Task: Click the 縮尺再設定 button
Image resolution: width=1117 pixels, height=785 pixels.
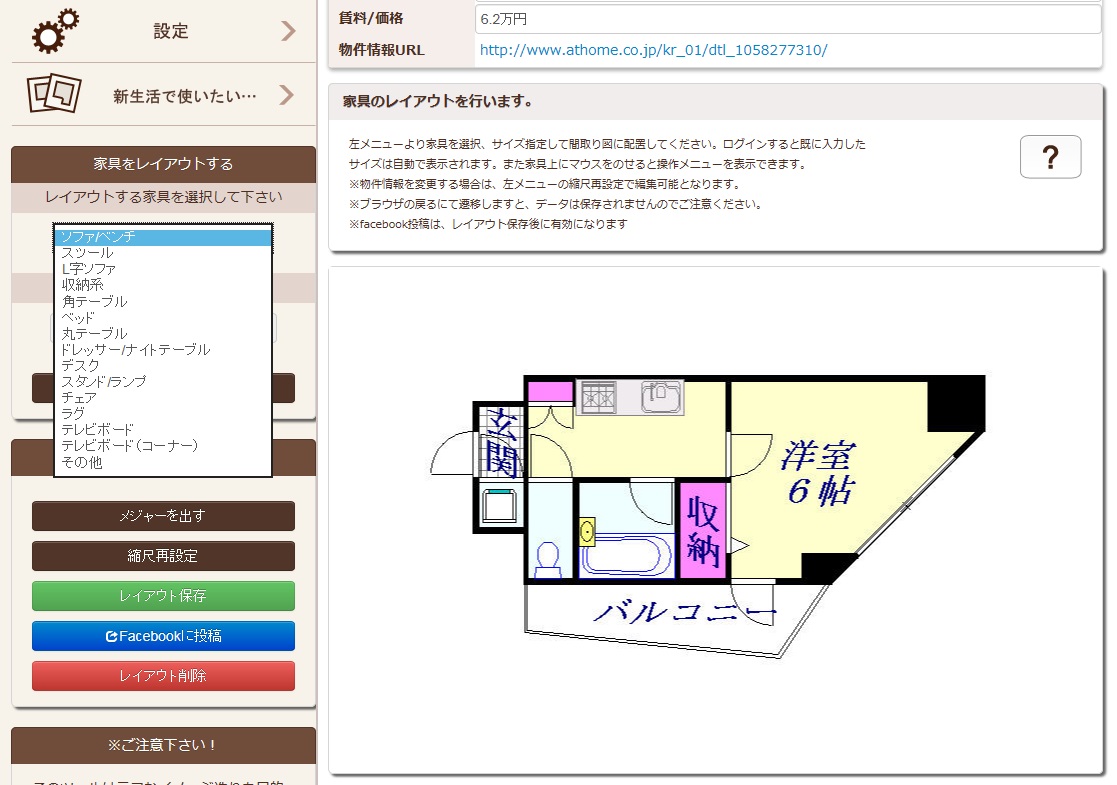Action: [163, 556]
